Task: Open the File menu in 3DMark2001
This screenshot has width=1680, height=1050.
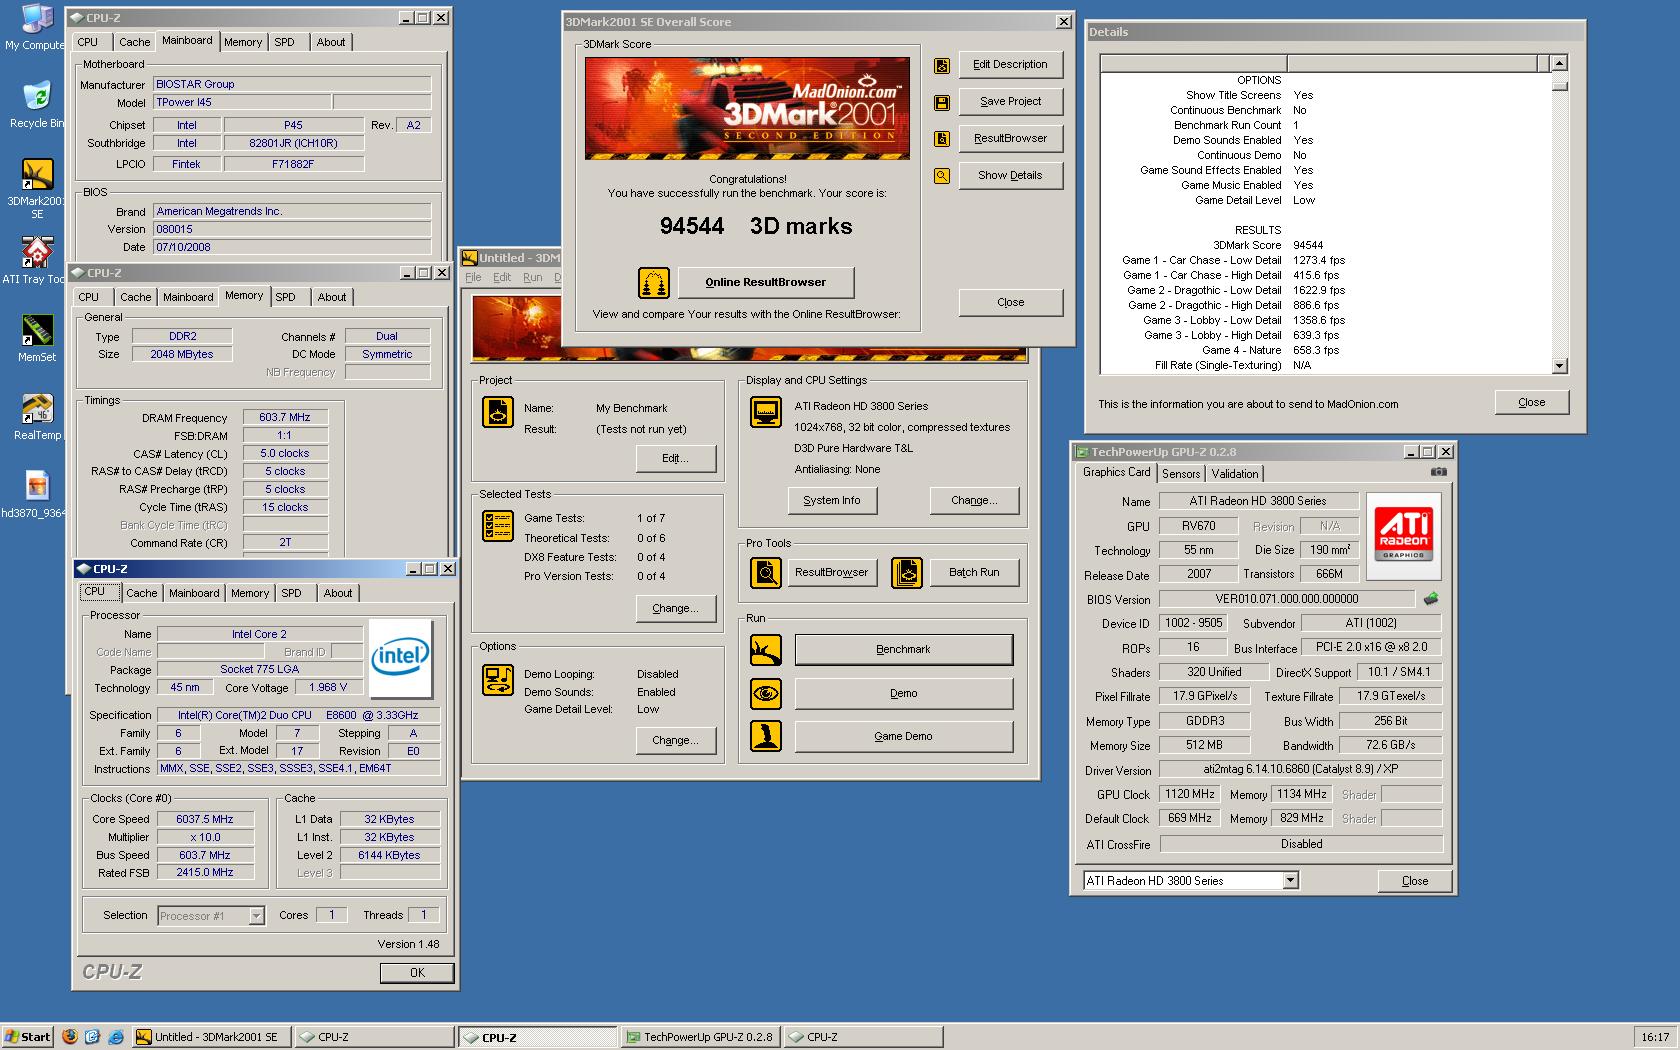Action: tap(473, 278)
